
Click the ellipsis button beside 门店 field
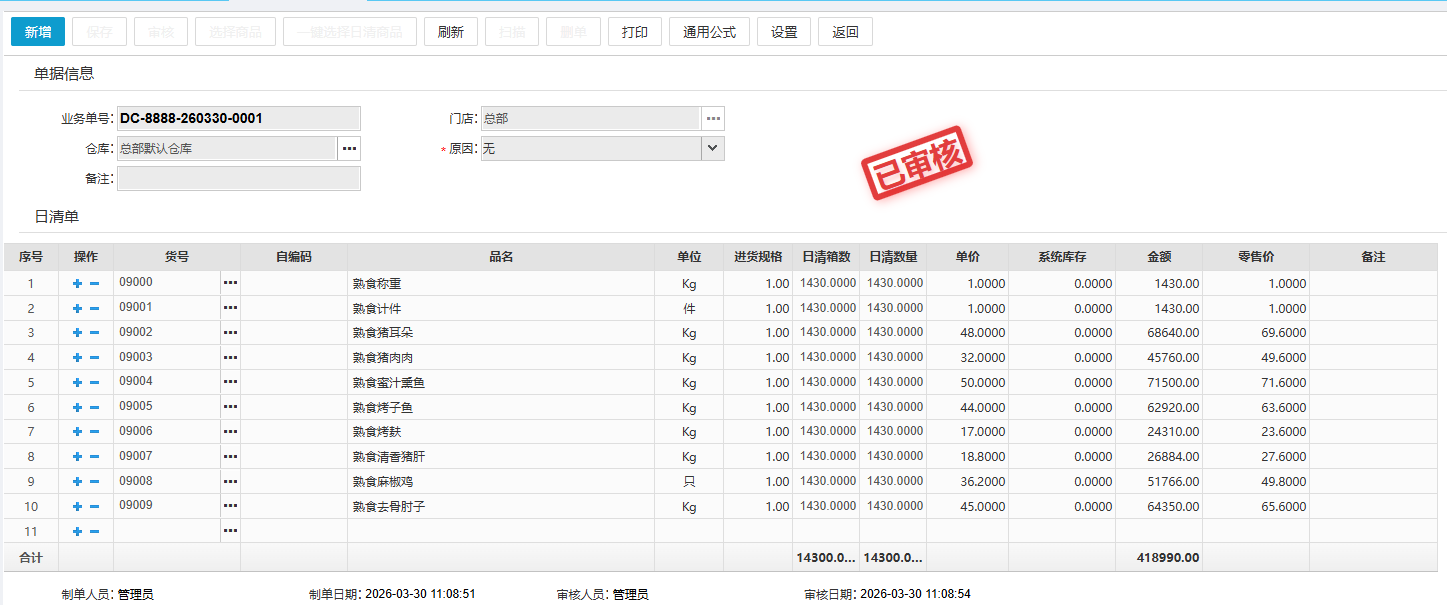[x=713, y=119]
